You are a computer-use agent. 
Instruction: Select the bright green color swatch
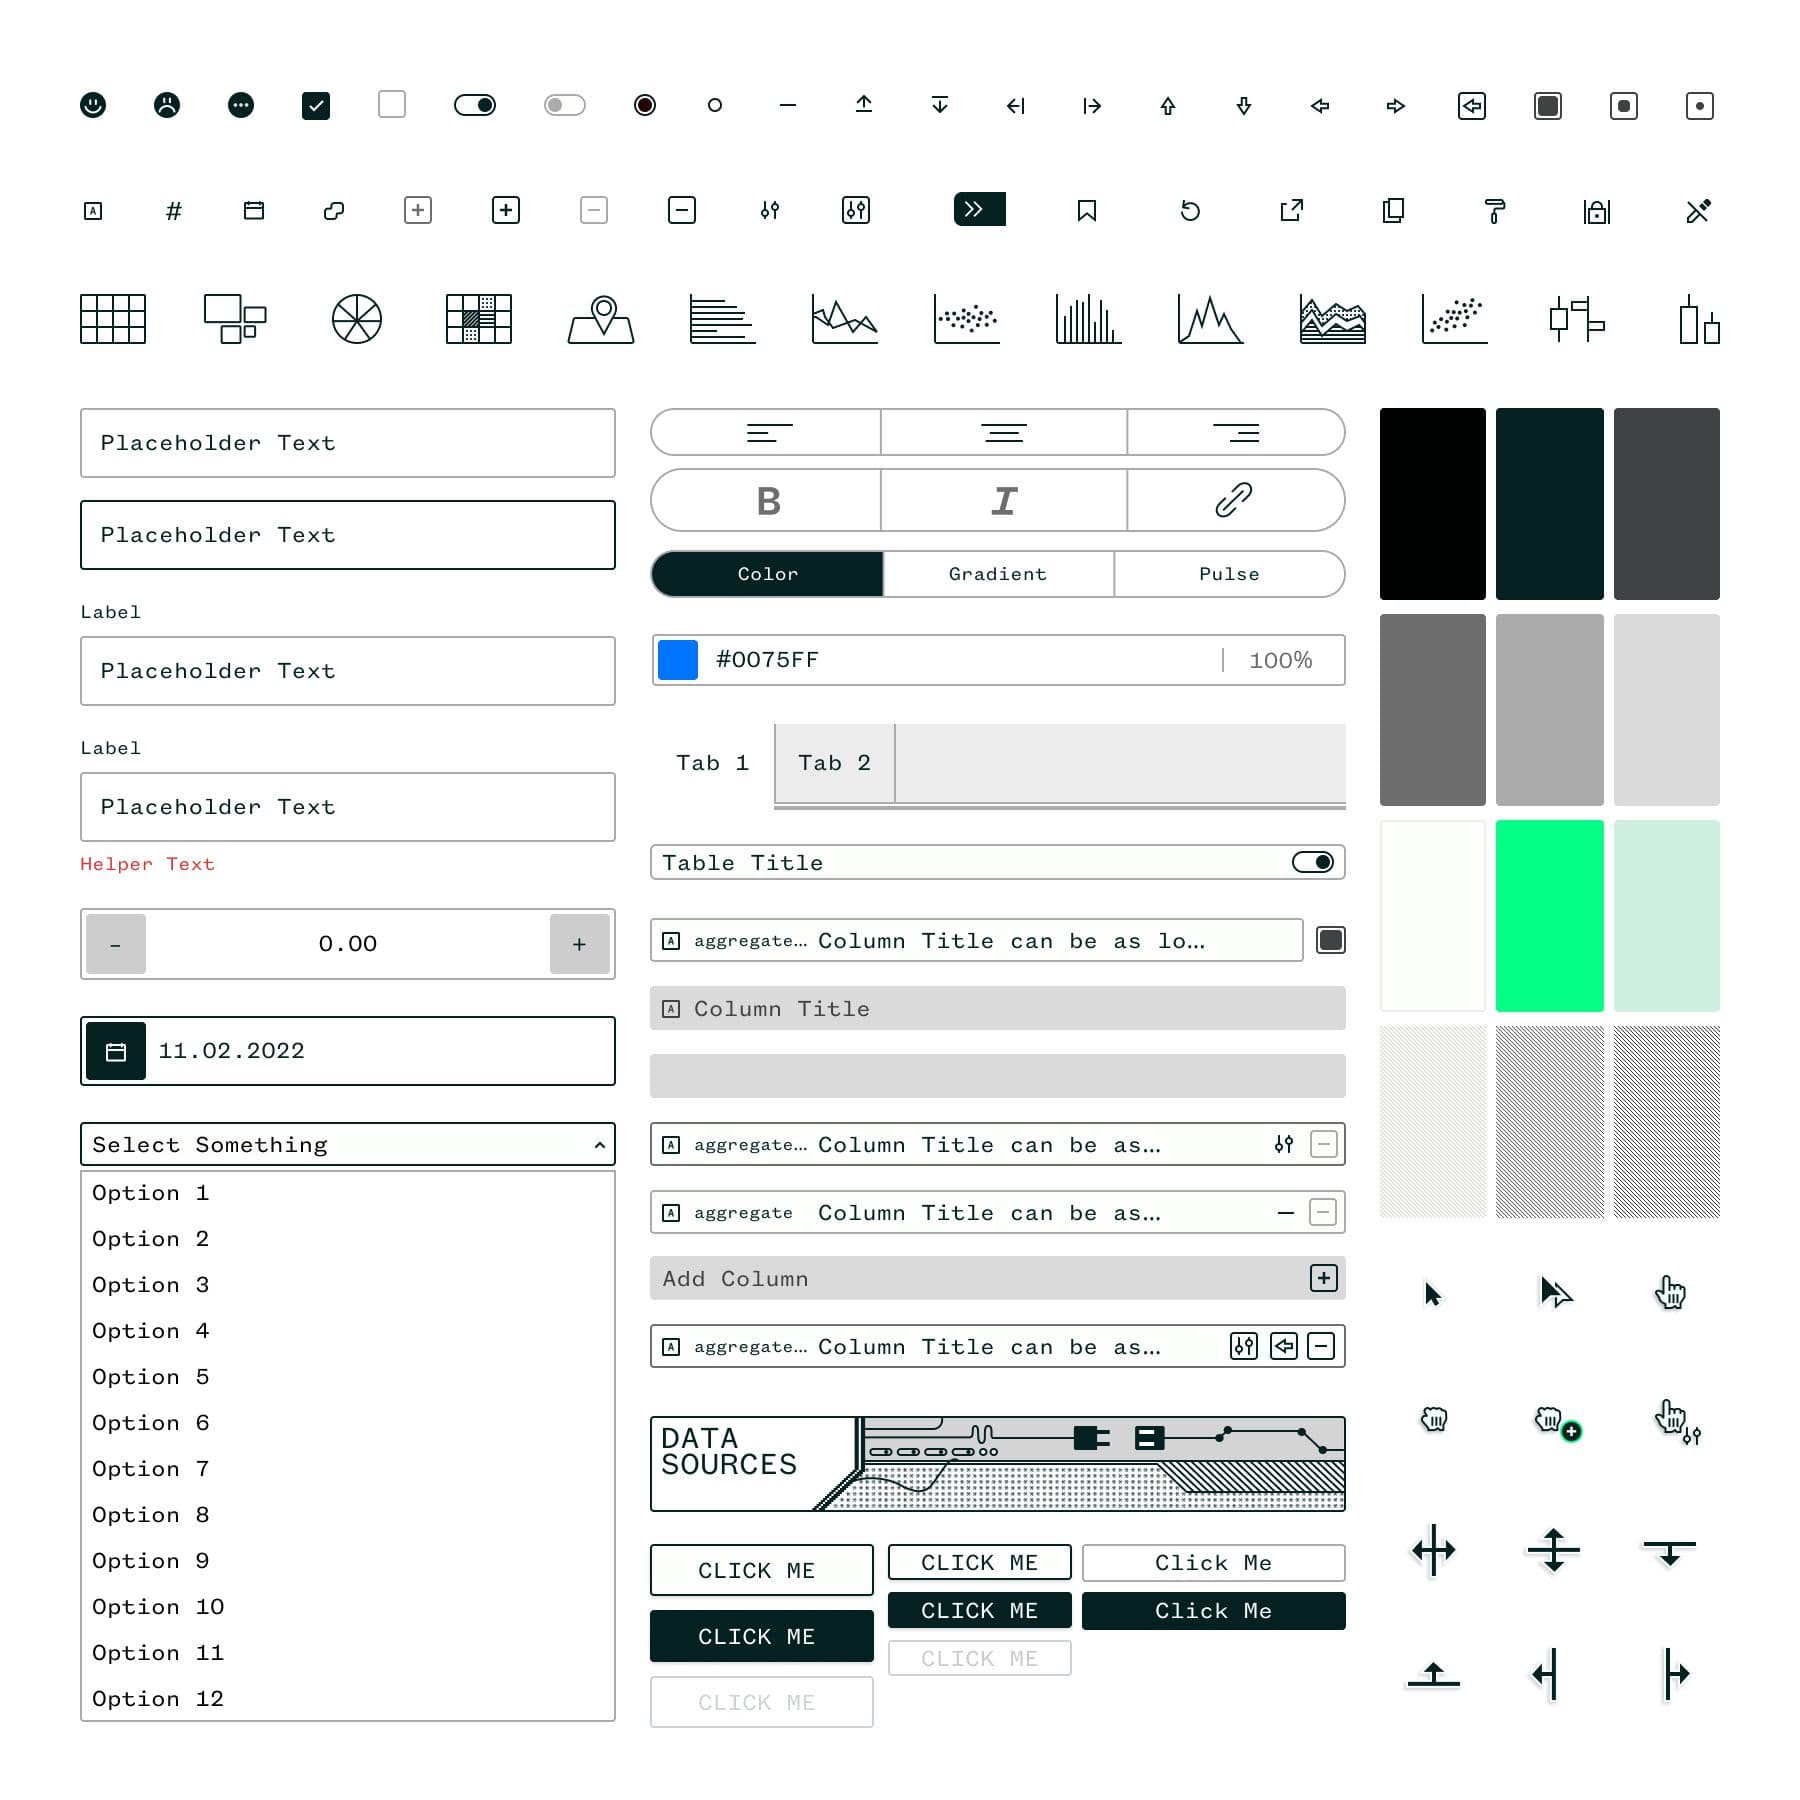point(1549,916)
